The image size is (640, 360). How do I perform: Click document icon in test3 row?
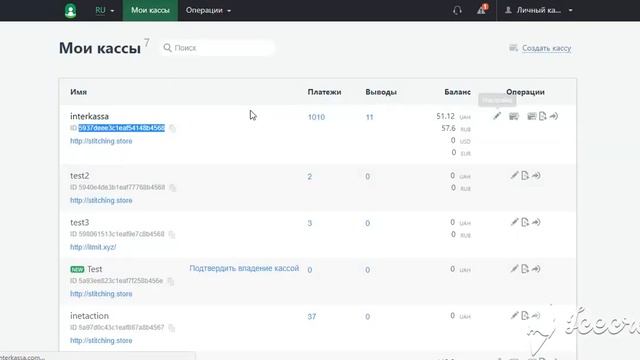click(x=525, y=222)
